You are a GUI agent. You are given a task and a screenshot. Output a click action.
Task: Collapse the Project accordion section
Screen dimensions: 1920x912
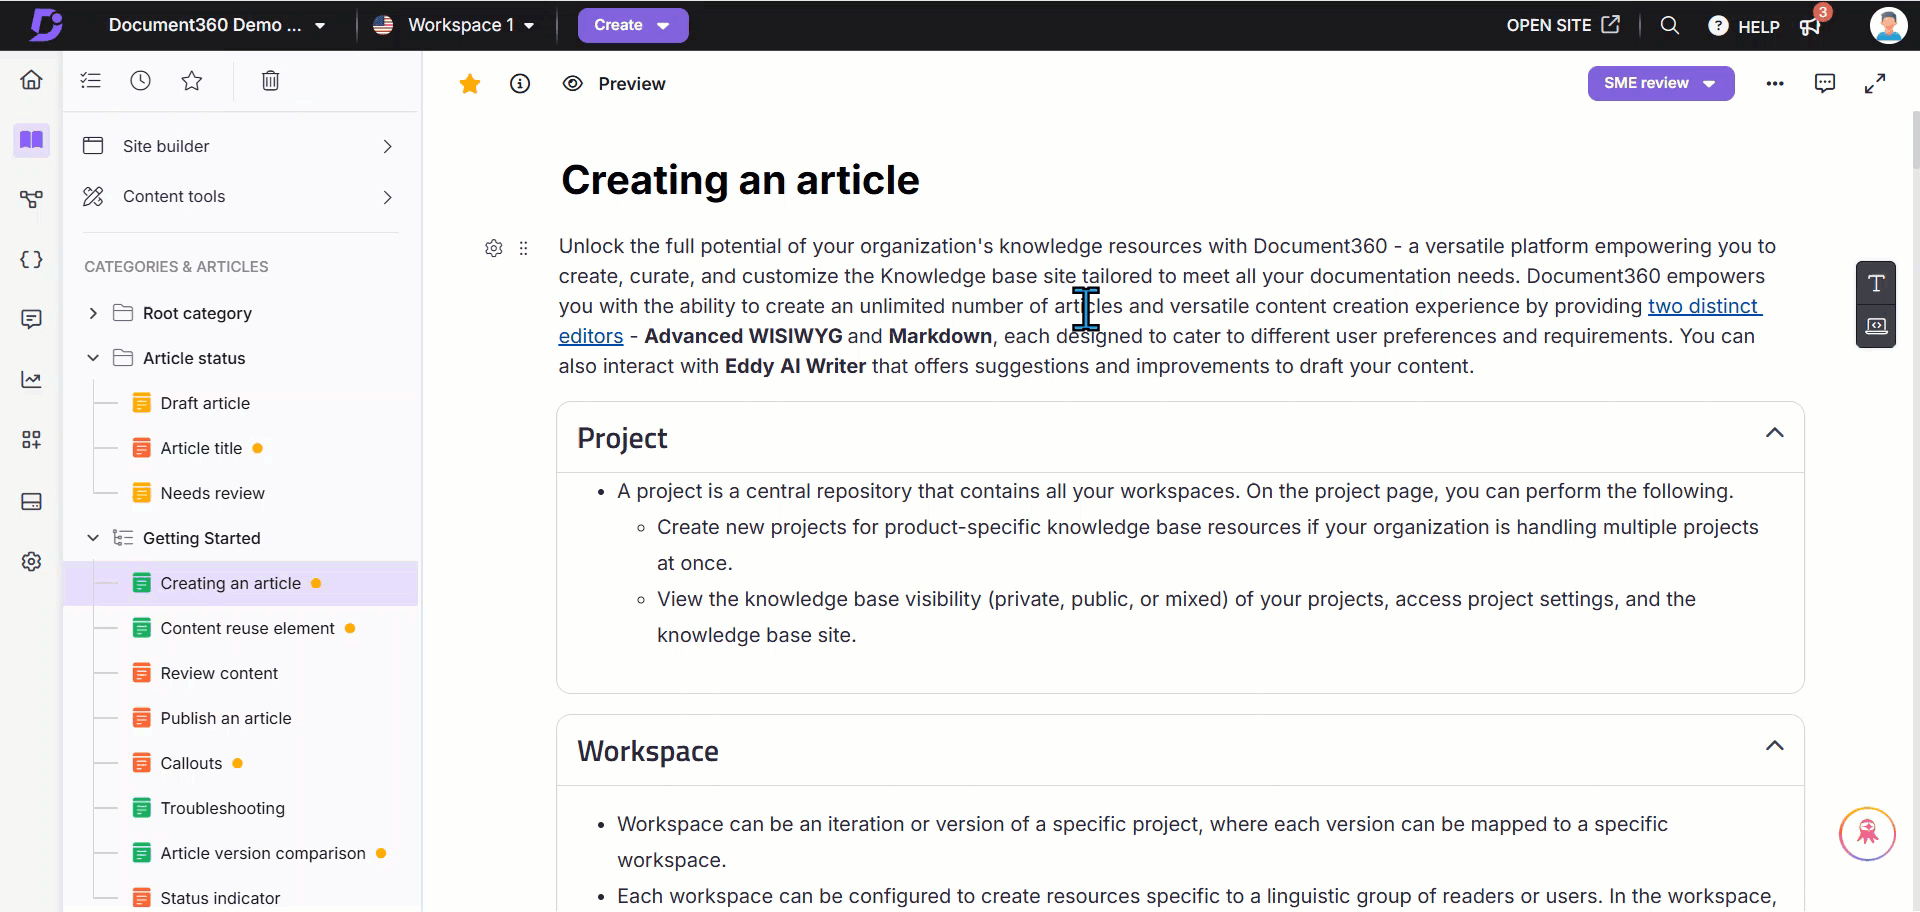(x=1774, y=433)
